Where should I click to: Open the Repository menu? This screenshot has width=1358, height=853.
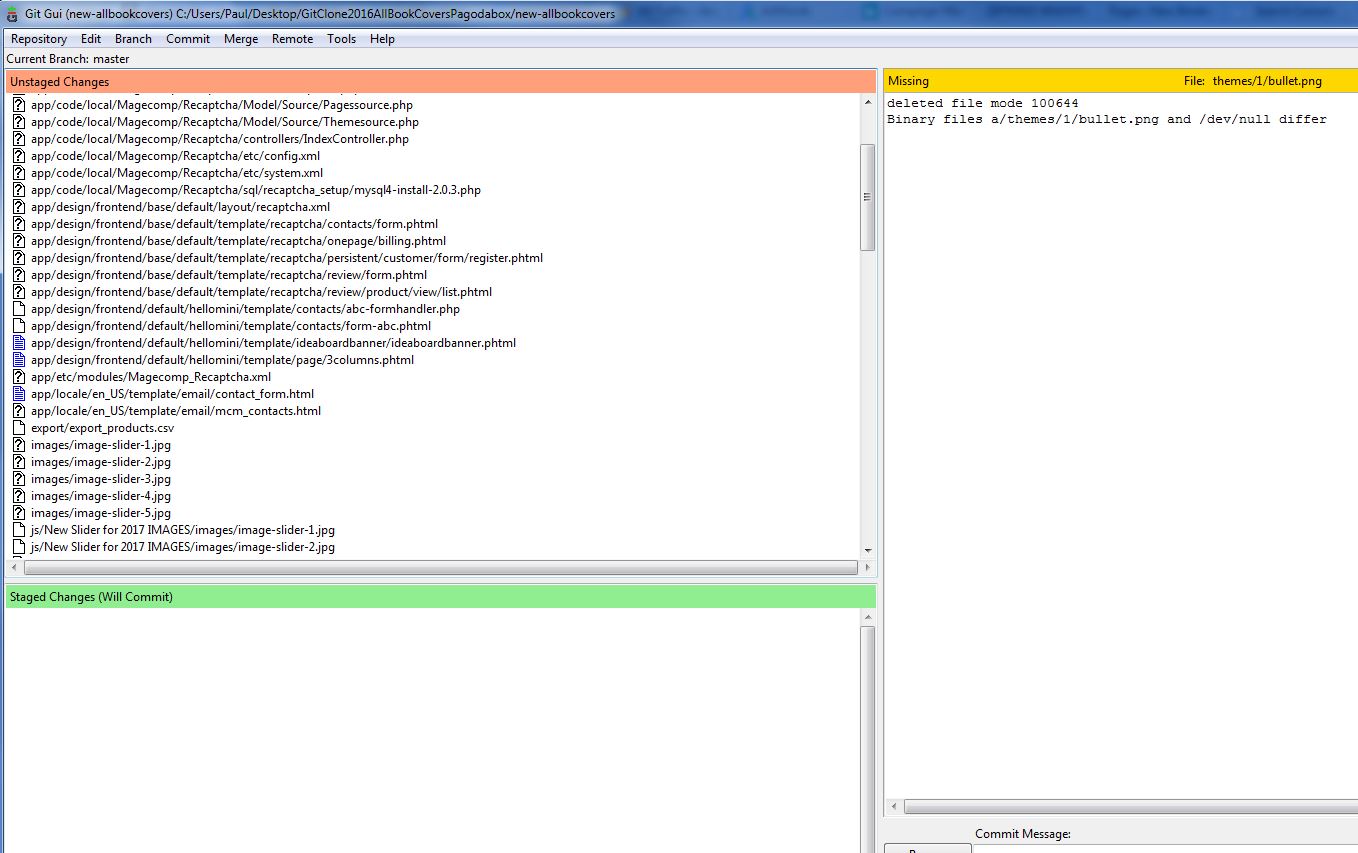[39, 39]
